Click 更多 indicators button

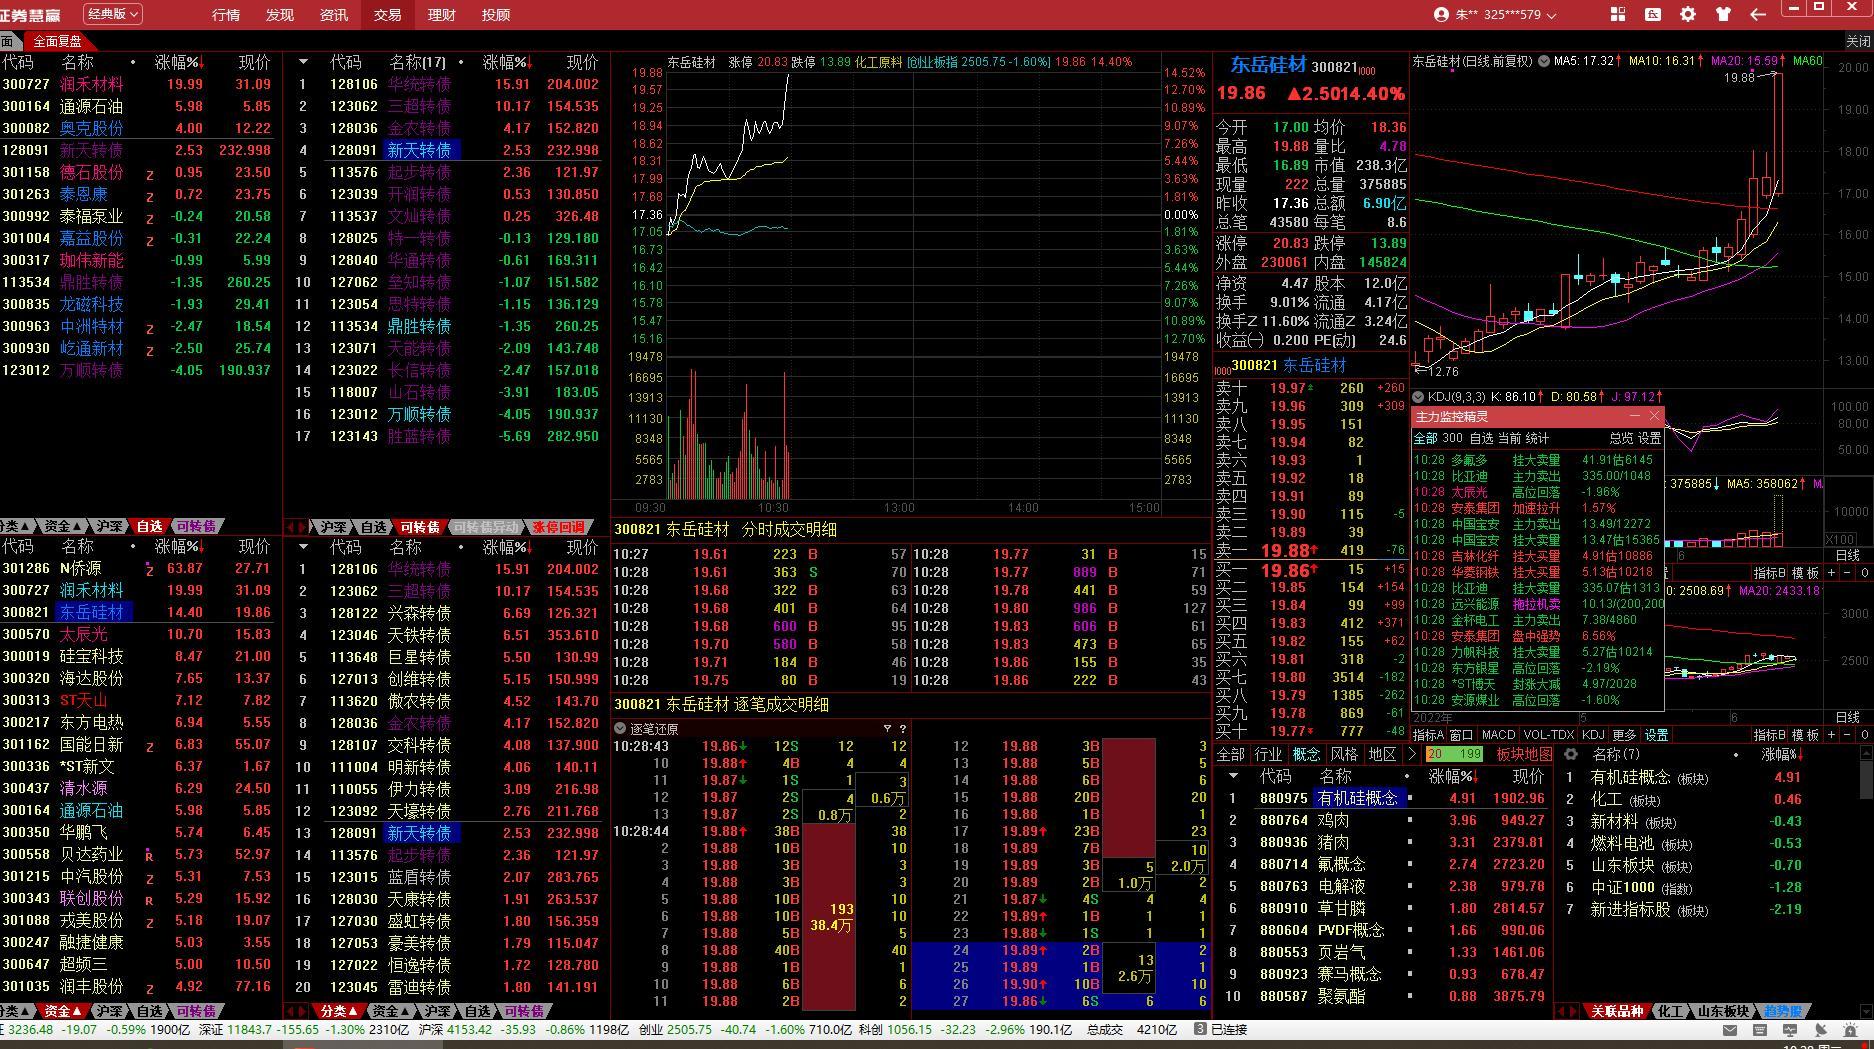[1625, 735]
